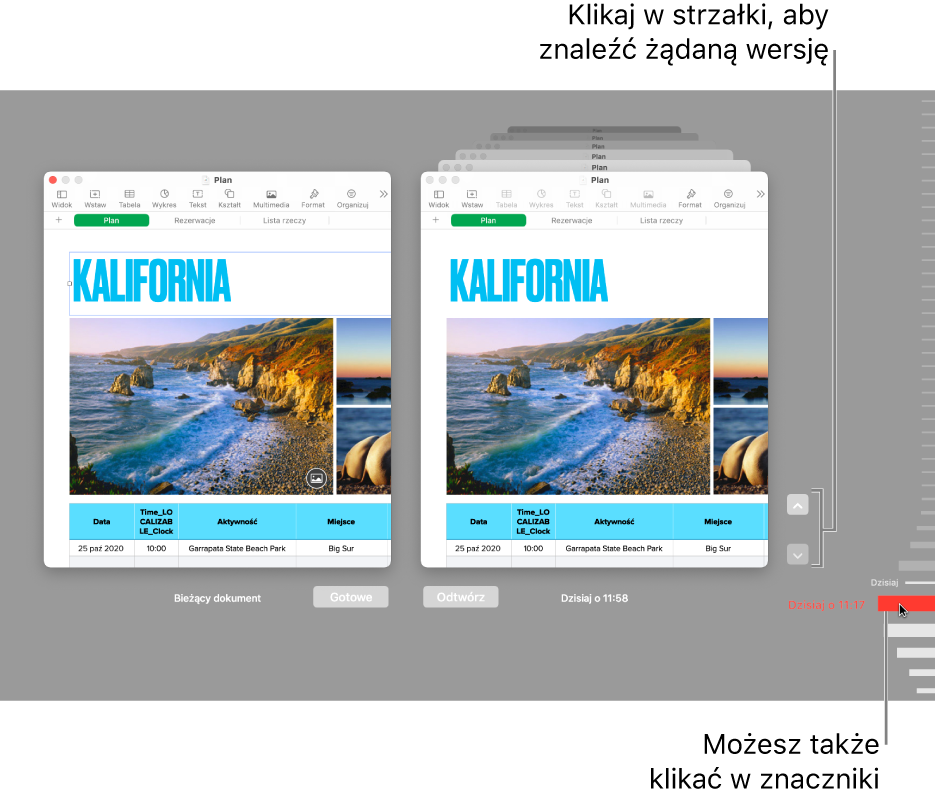Image resolution: width=935 pixels, height=806 pixels.
Task: Expand toolbar overflow chevrons in current document
Action: pos(383,194)
